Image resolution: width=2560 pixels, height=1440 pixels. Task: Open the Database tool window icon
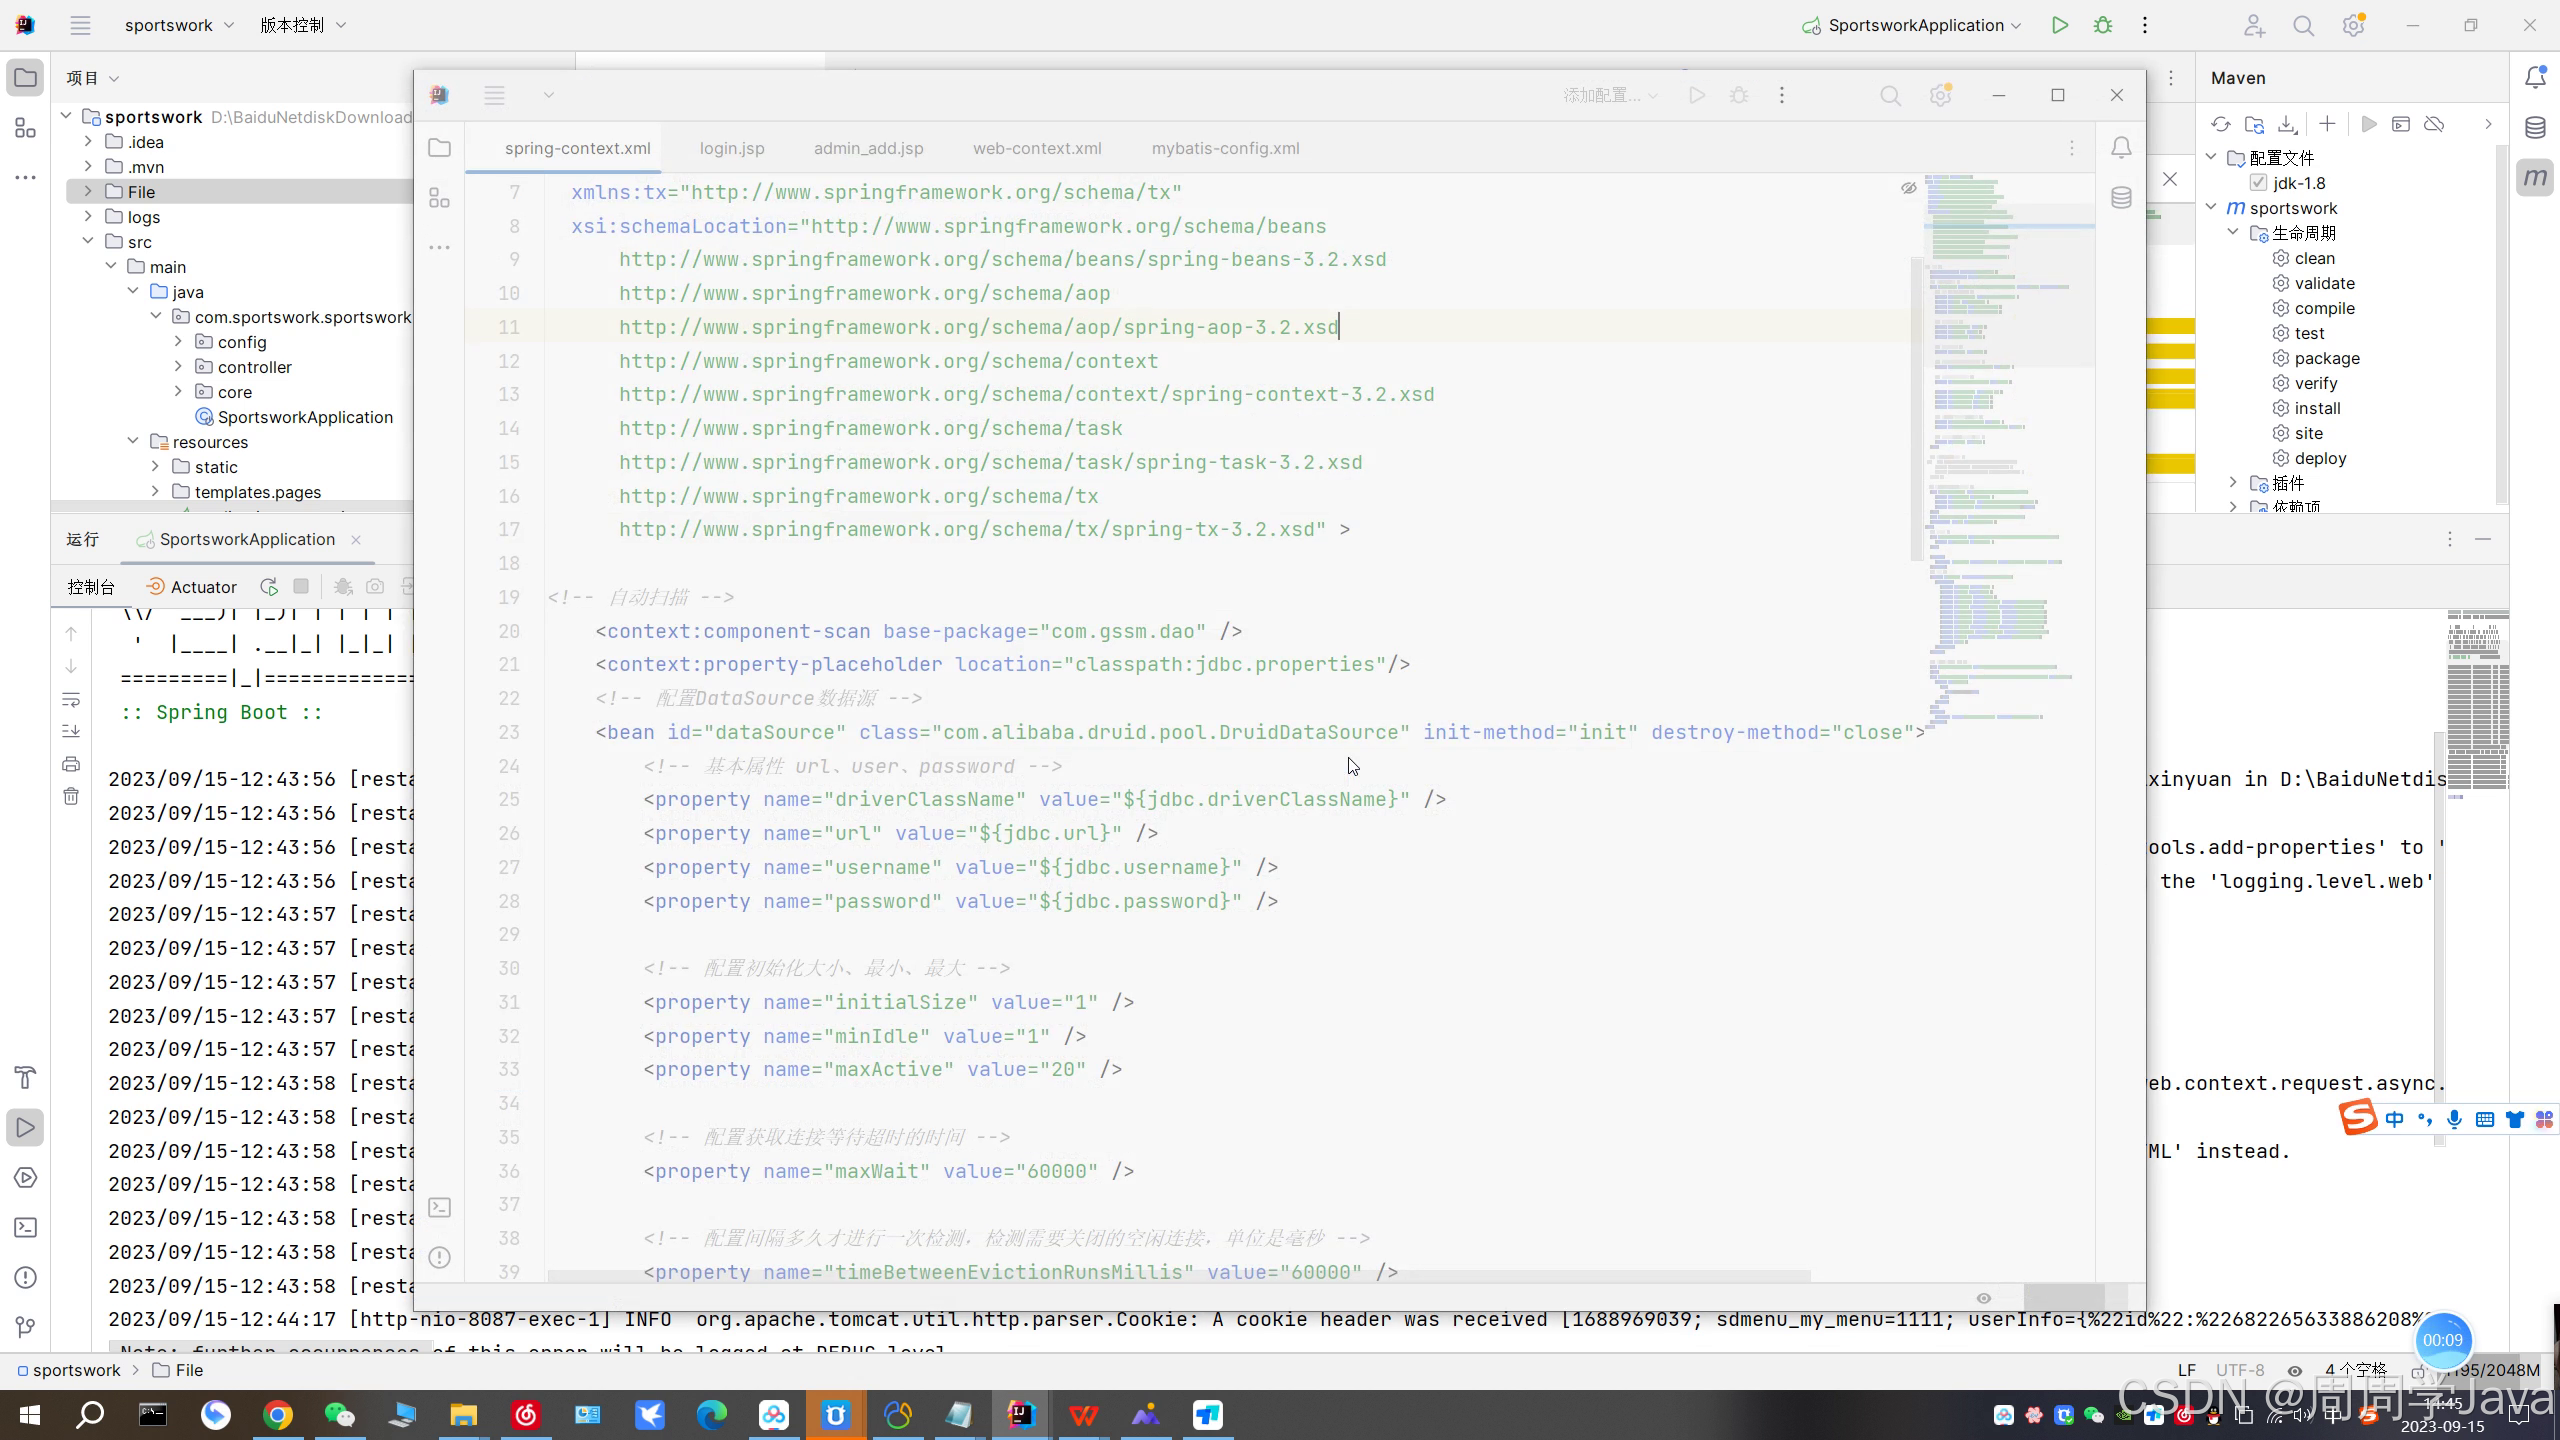point(2535,127)
